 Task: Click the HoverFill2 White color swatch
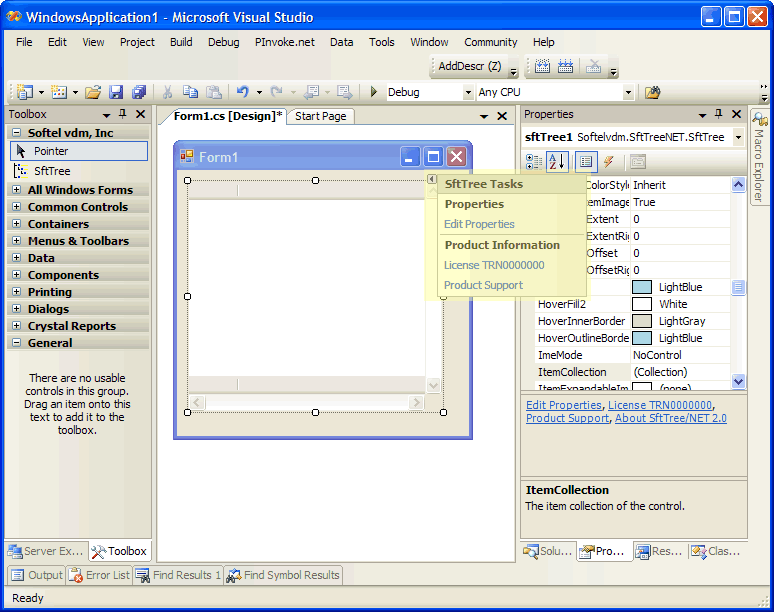tap(642, 304)
